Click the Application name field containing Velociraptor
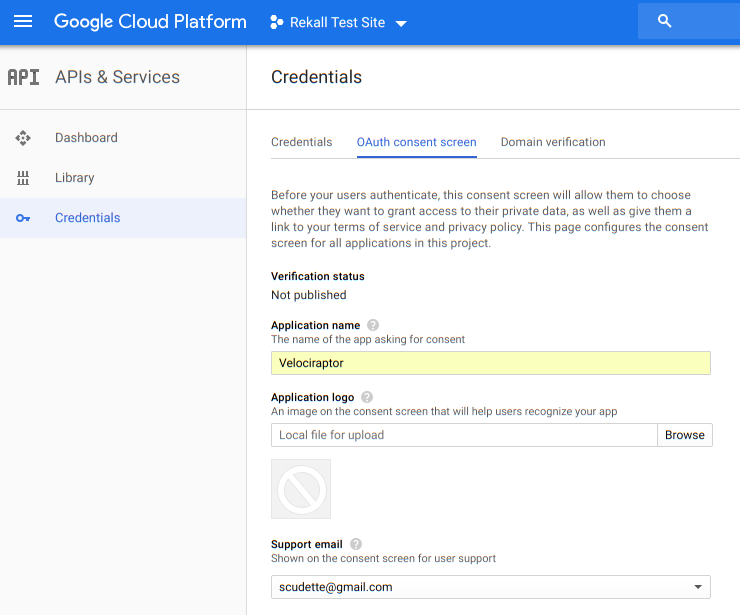This screenshot has width=740, height=615. click(490, 363)
